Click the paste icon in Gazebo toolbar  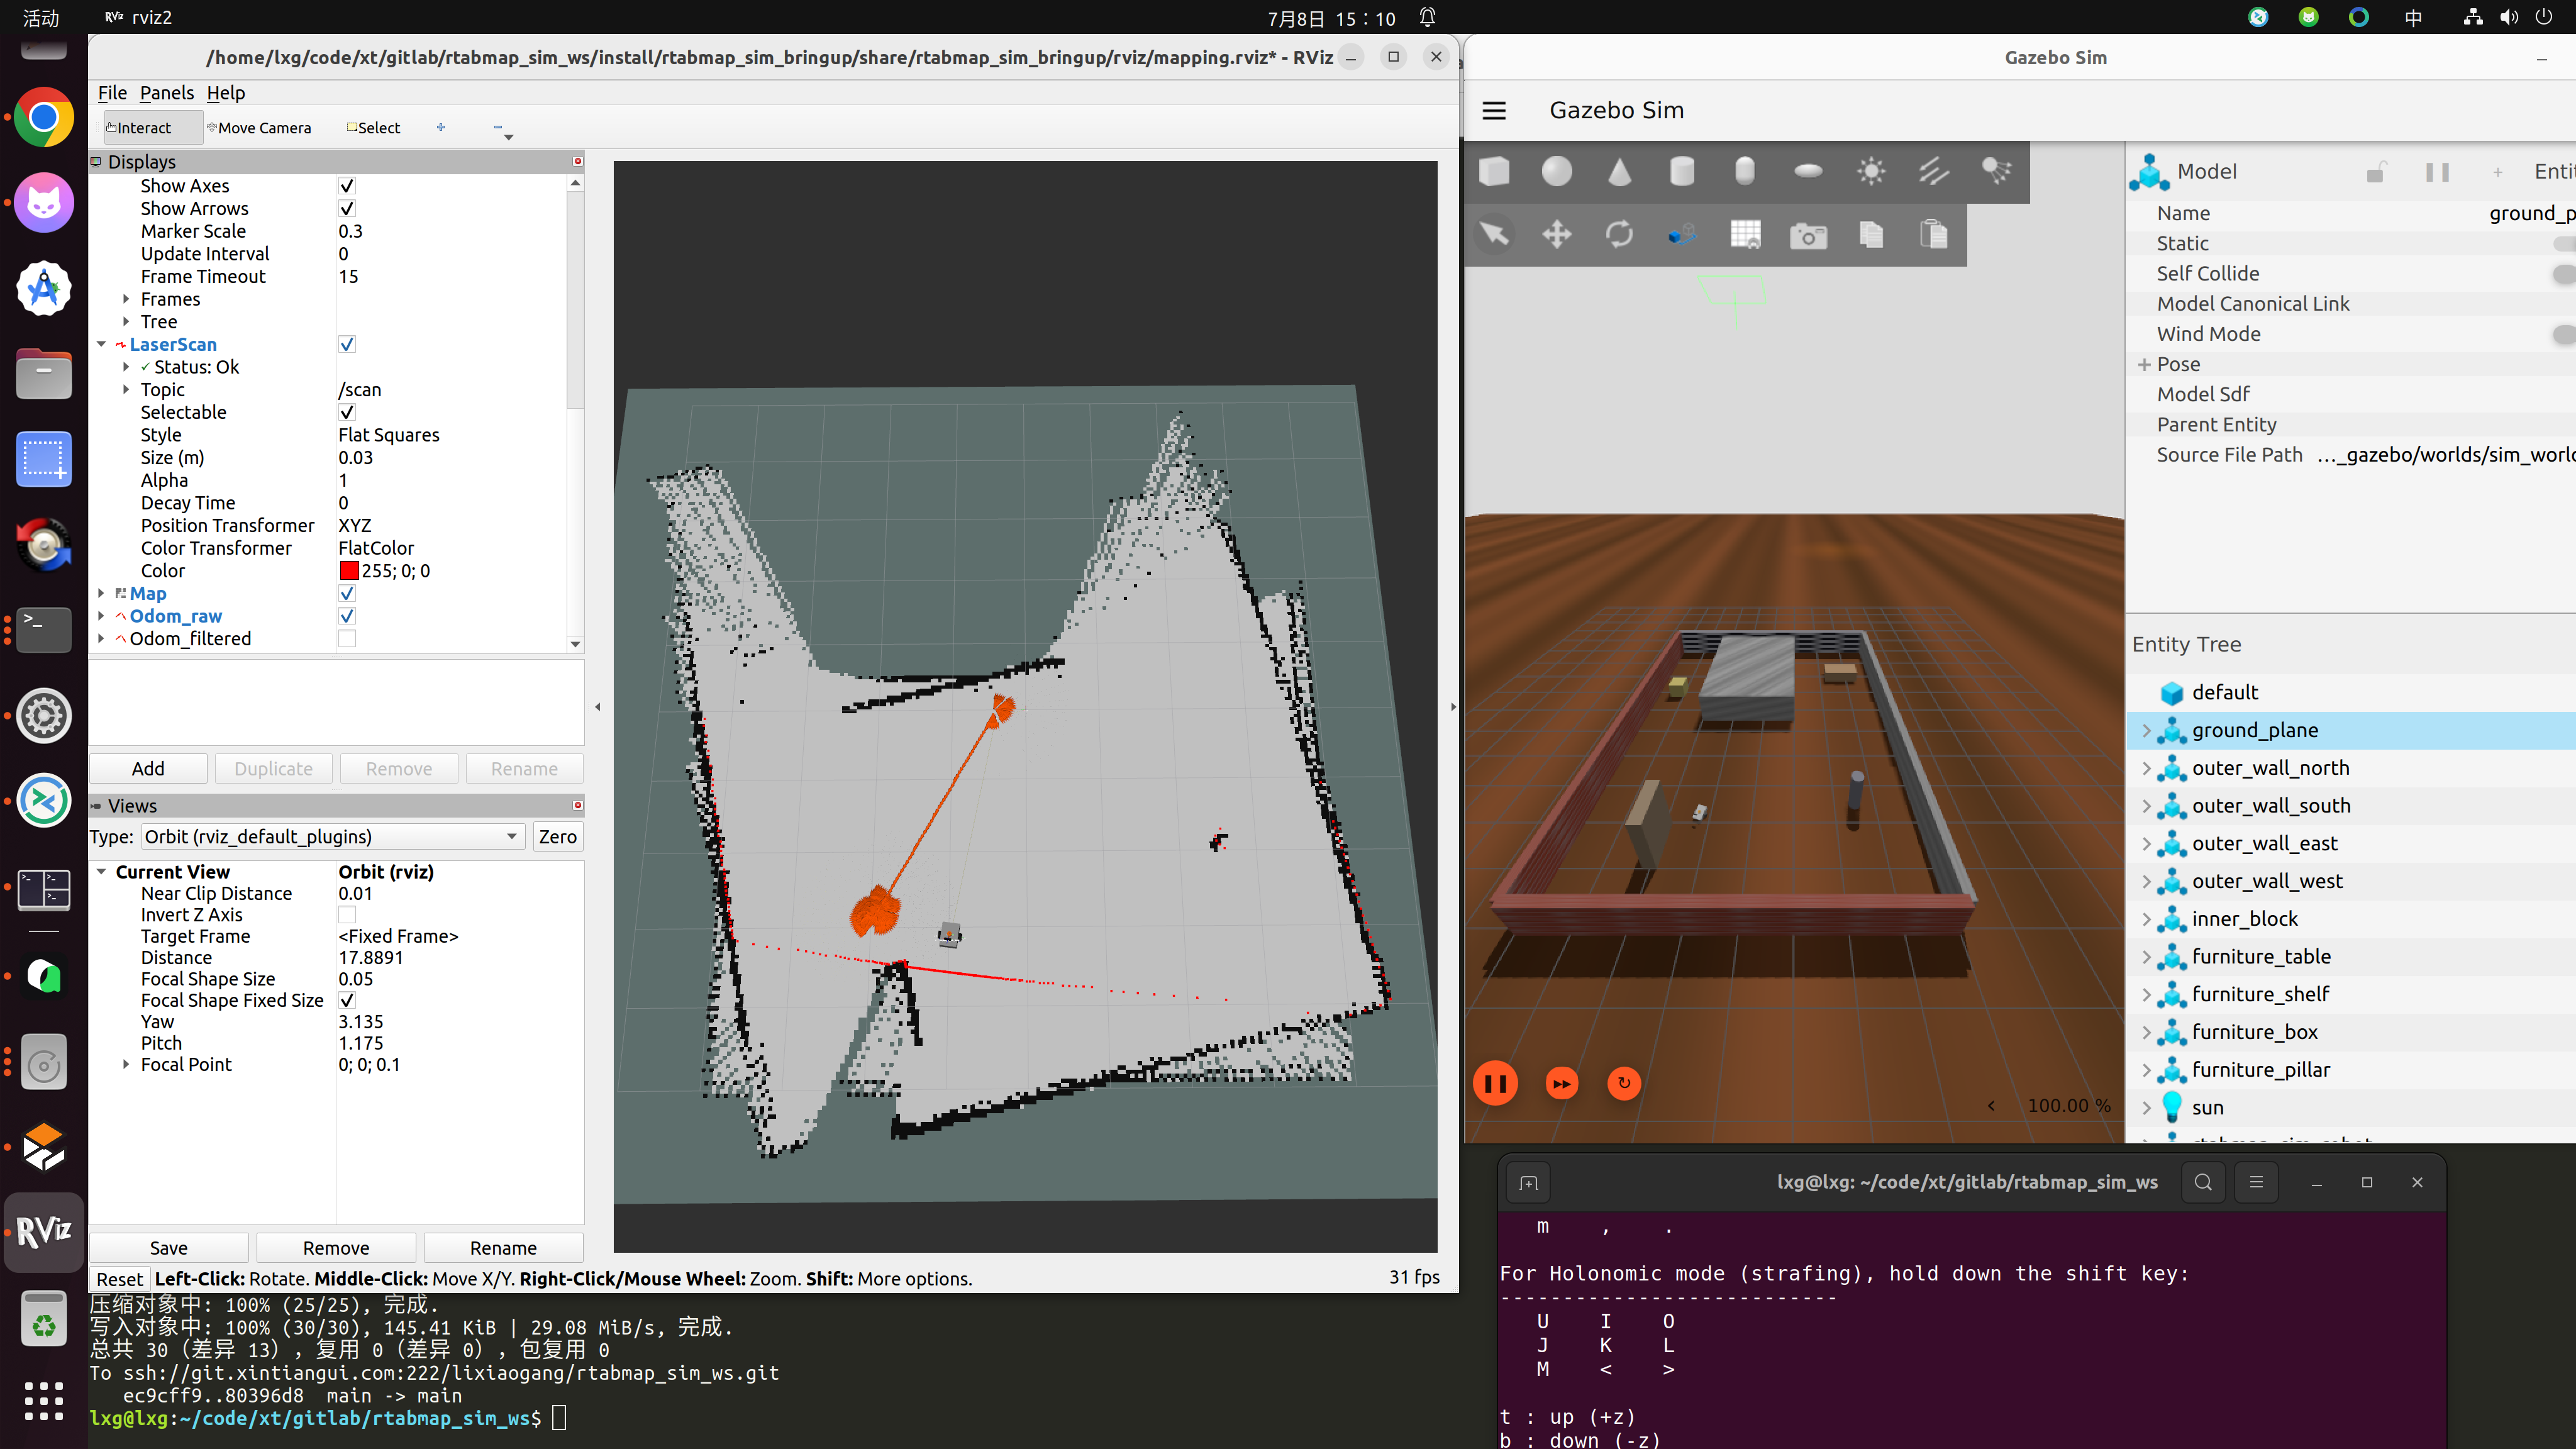coord(1934,235)
